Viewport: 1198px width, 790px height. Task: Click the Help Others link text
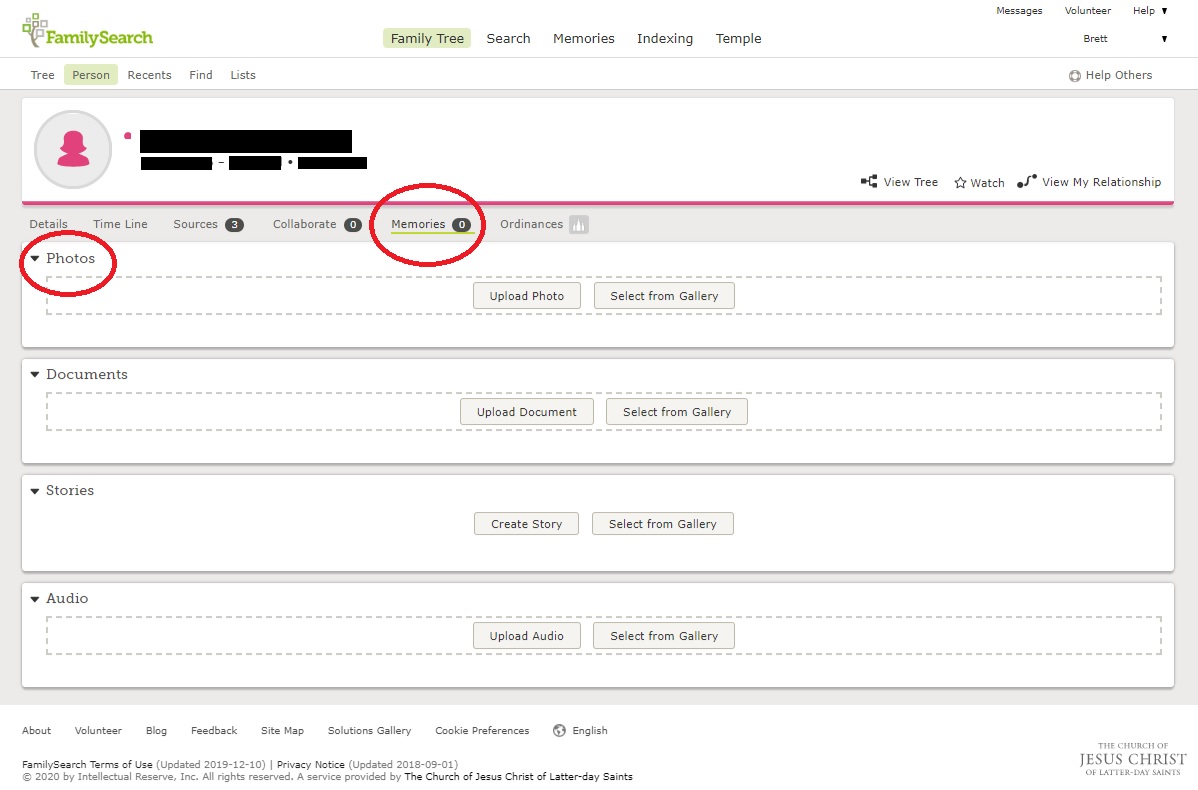coord(1119,75)
